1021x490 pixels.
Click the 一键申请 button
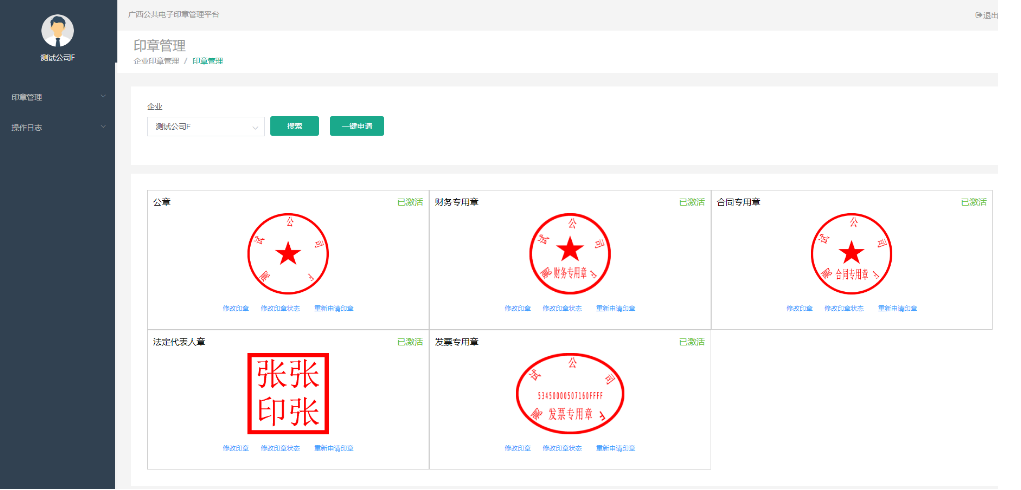(357, 126)
